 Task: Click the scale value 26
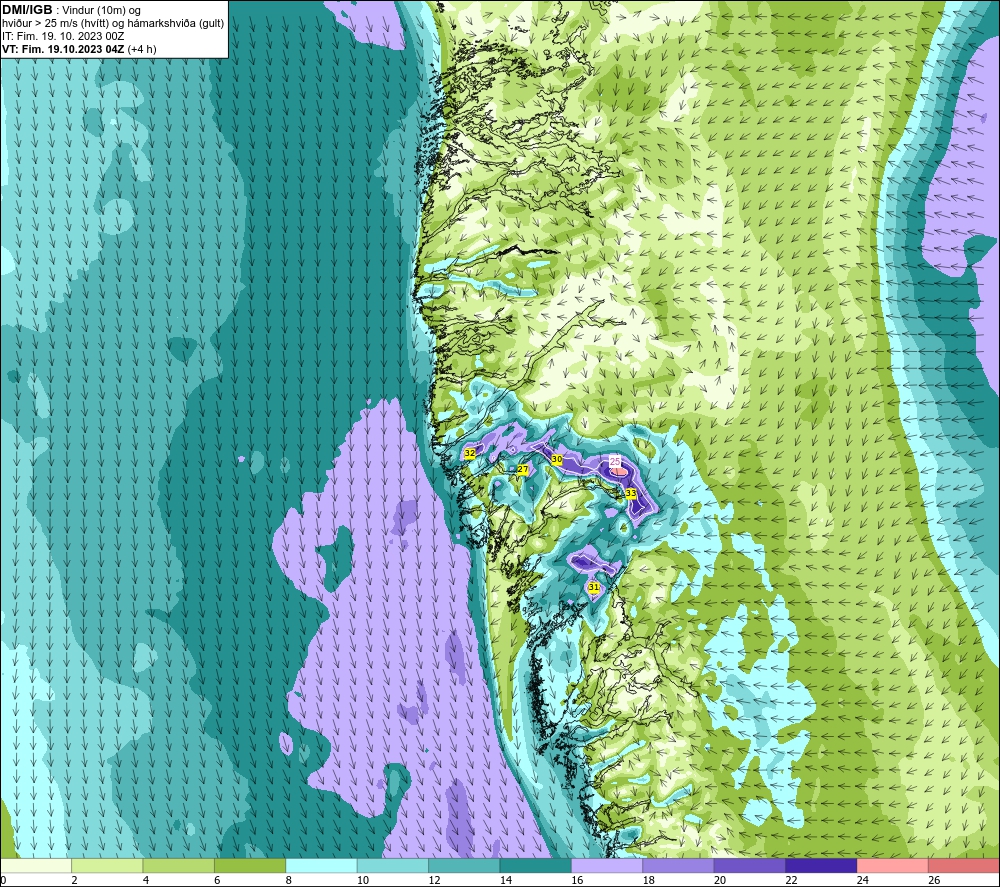point(934,880)
